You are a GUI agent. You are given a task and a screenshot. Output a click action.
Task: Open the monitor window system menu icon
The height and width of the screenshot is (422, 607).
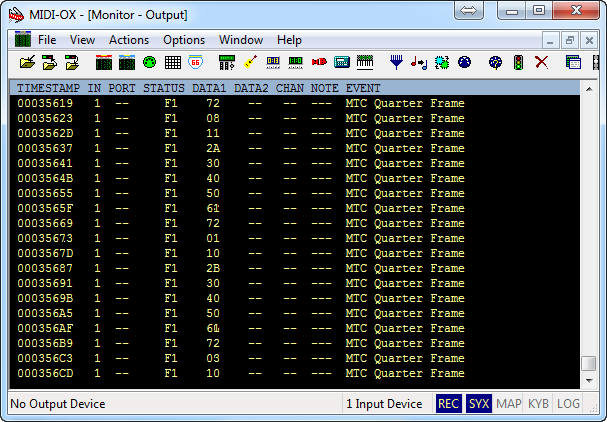click(22, 40)
